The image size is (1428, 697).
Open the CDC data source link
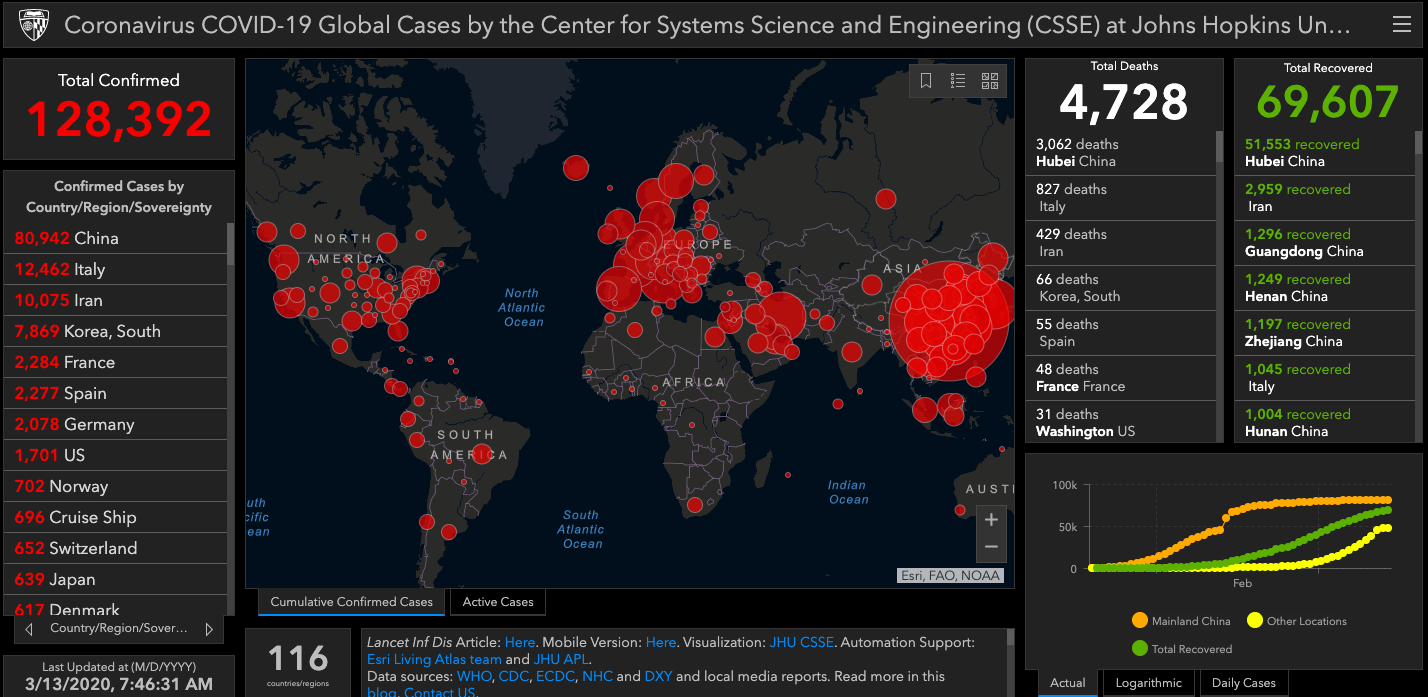pyautogui.click(x=514, y=676)
